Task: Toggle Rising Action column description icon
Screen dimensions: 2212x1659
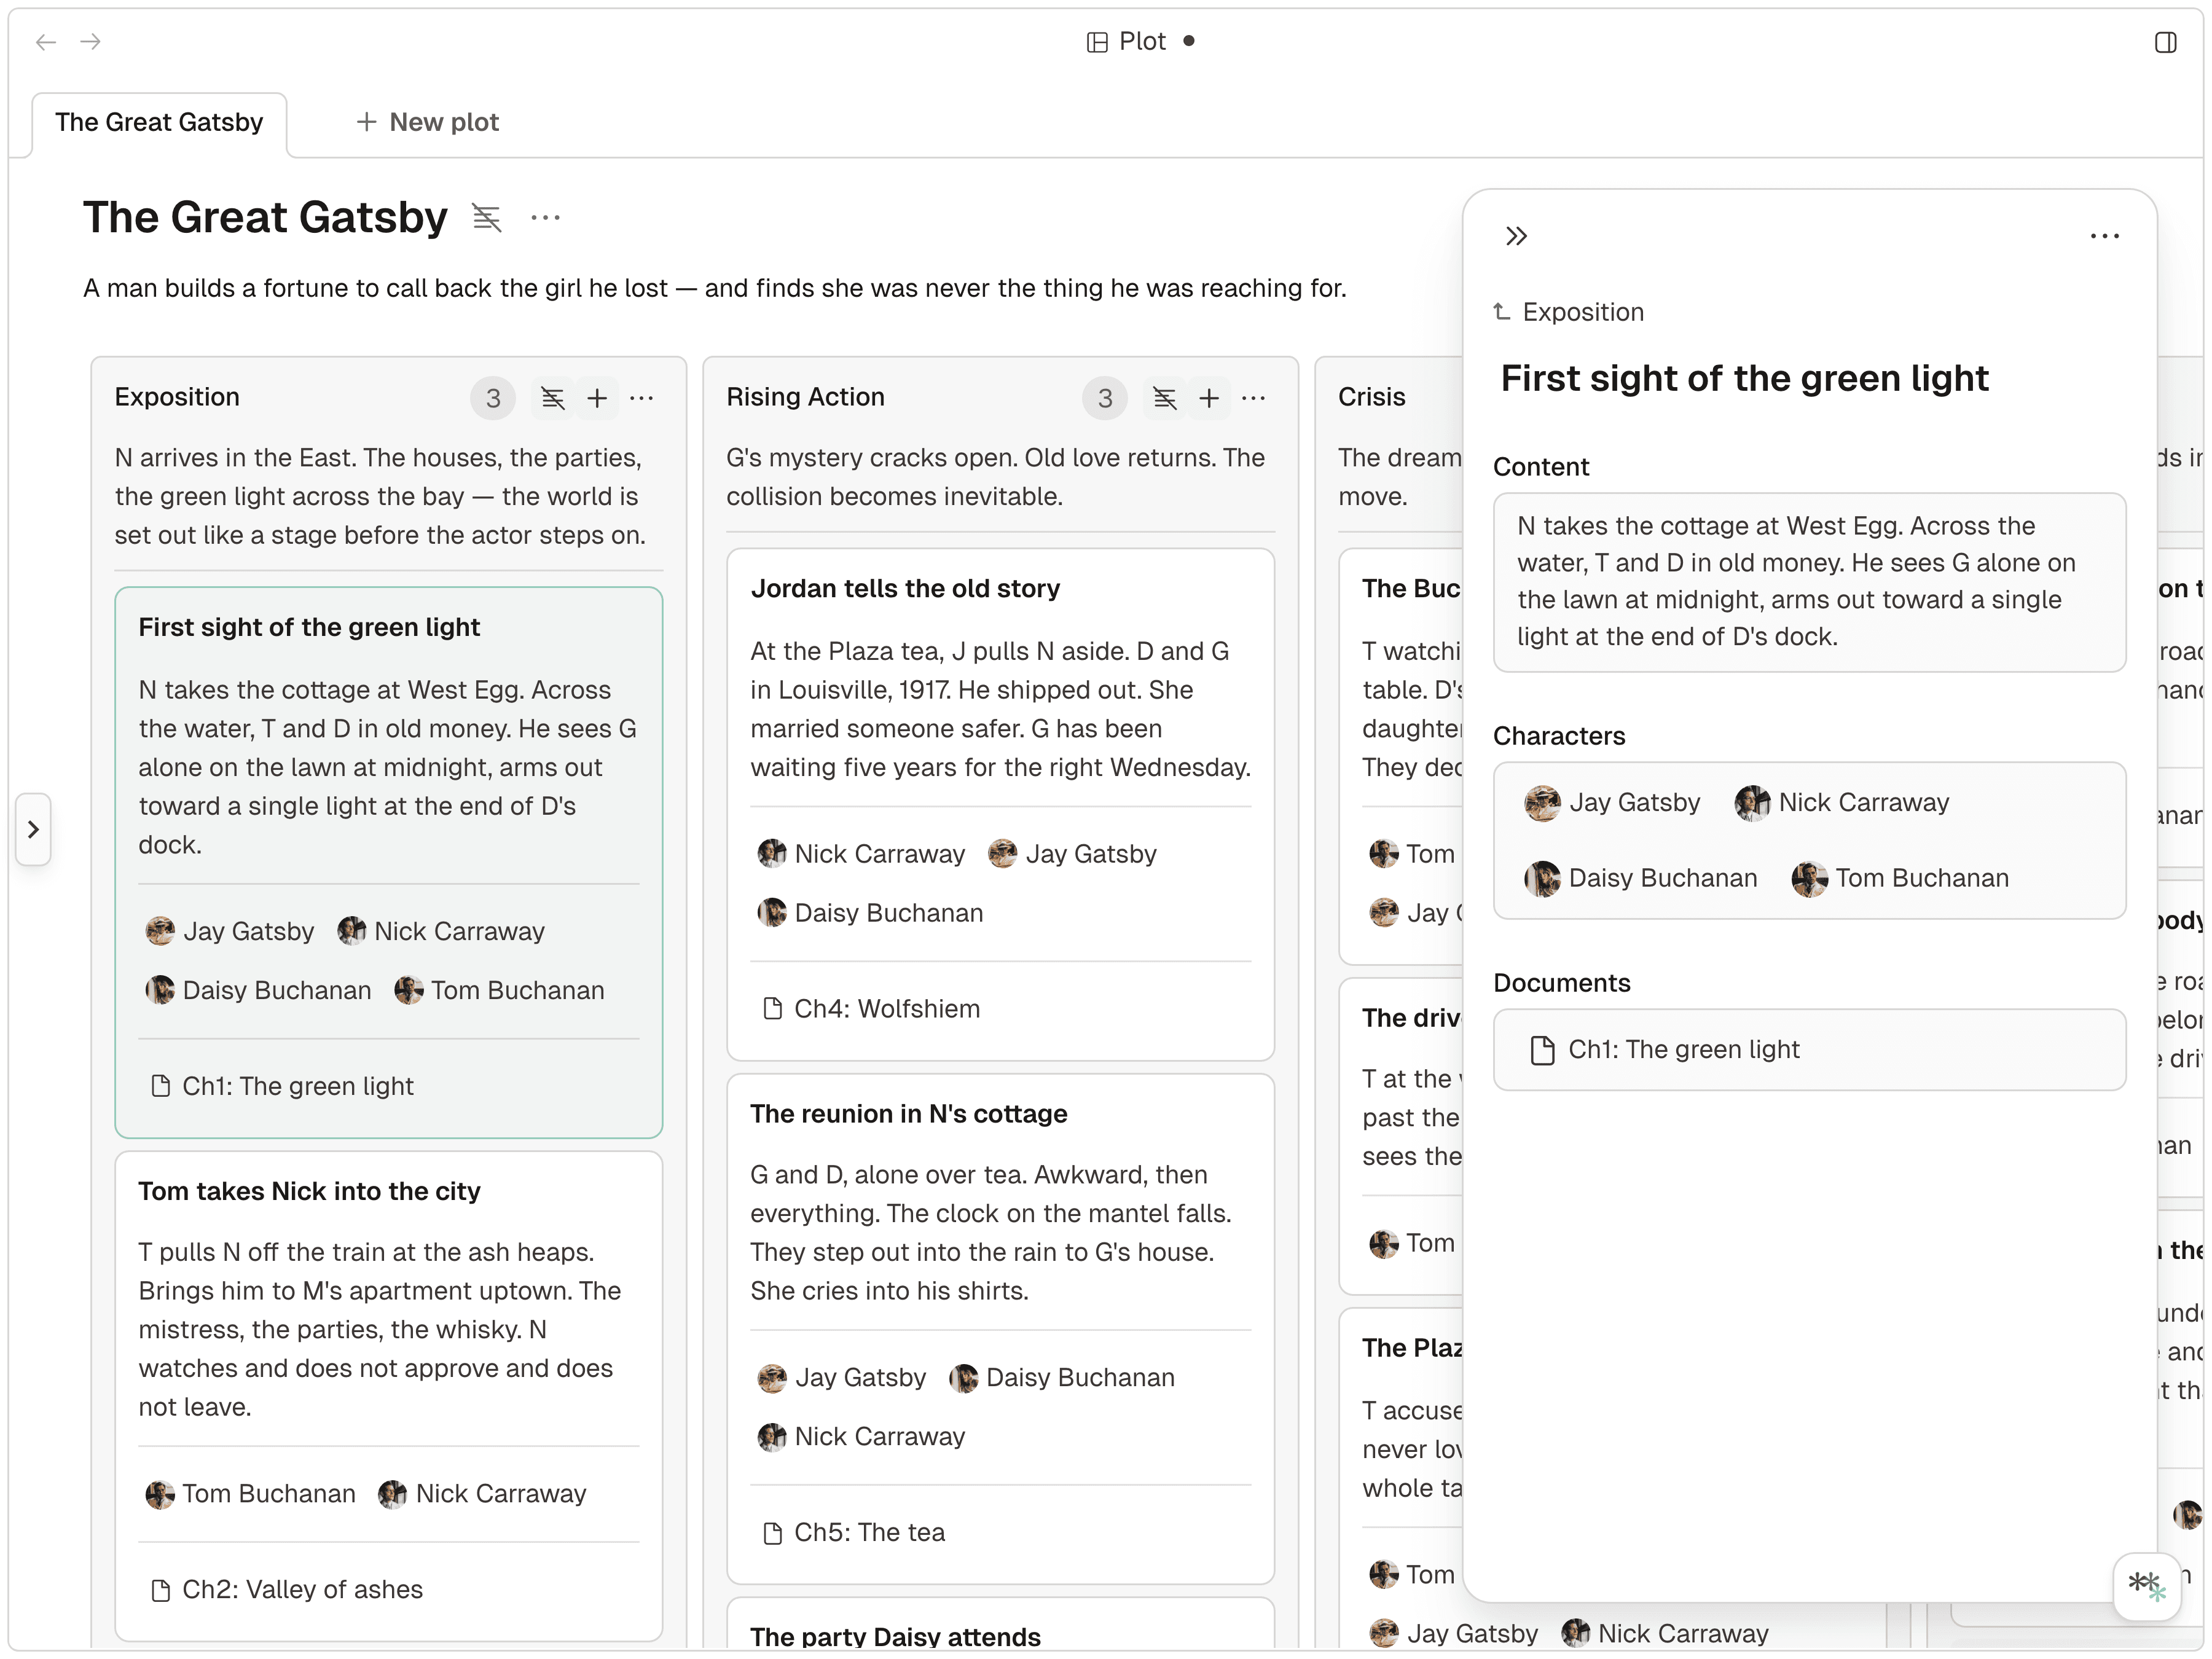Action: click(x=1164, y=399)
